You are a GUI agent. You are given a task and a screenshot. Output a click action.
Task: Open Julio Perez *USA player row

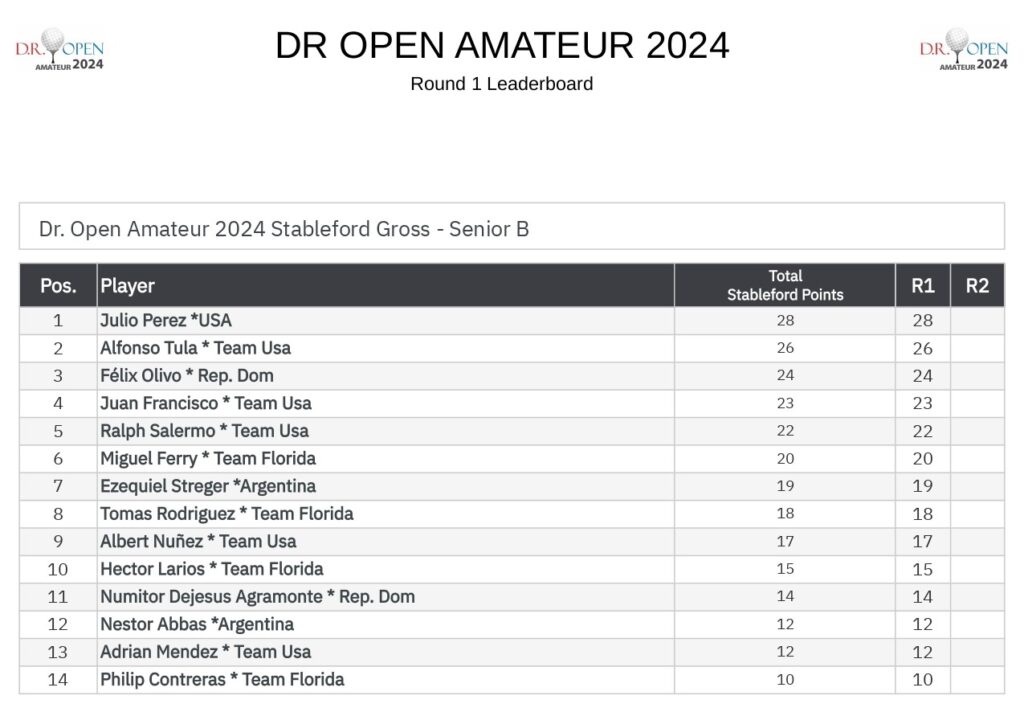512,321
